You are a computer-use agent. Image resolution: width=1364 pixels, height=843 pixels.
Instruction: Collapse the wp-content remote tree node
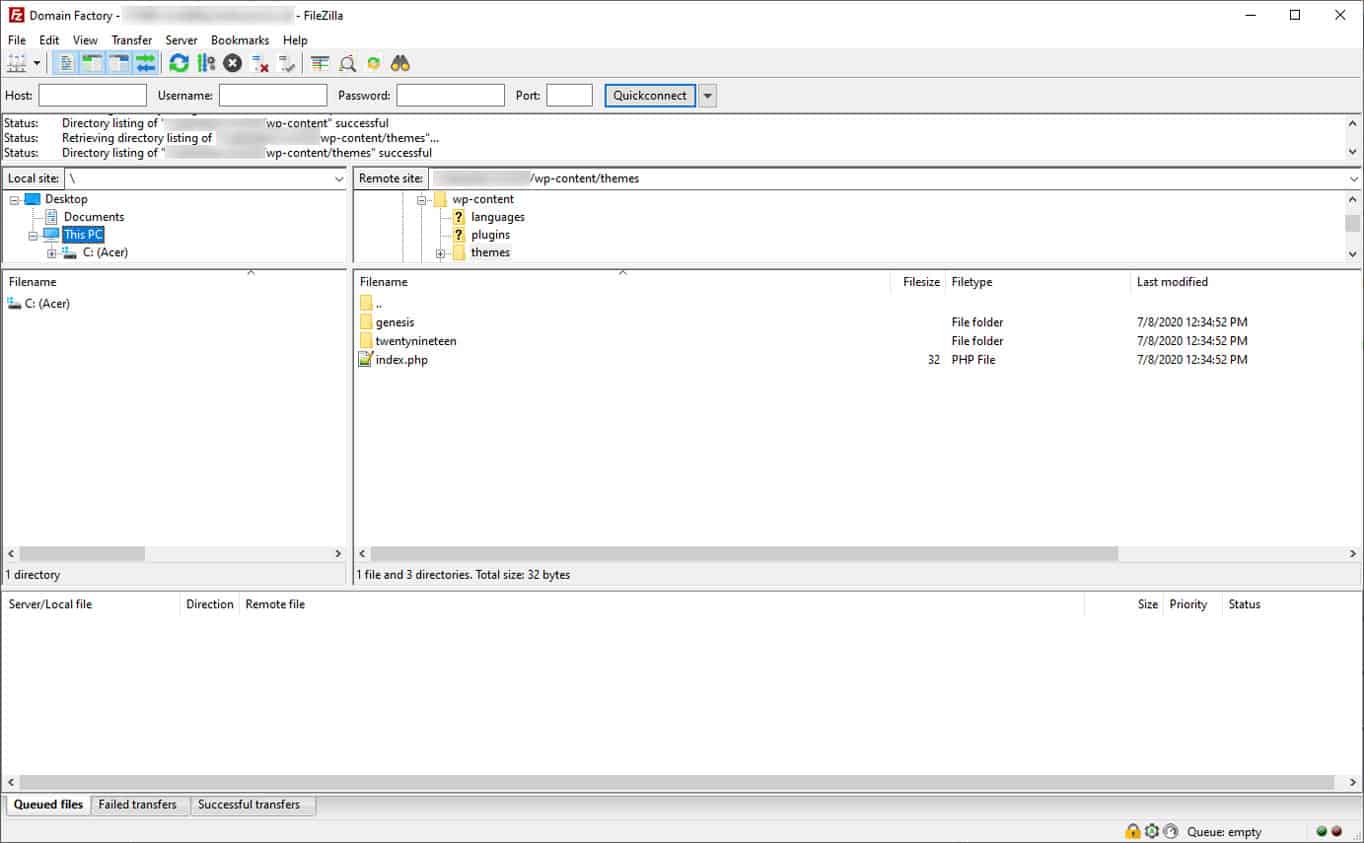422,199
